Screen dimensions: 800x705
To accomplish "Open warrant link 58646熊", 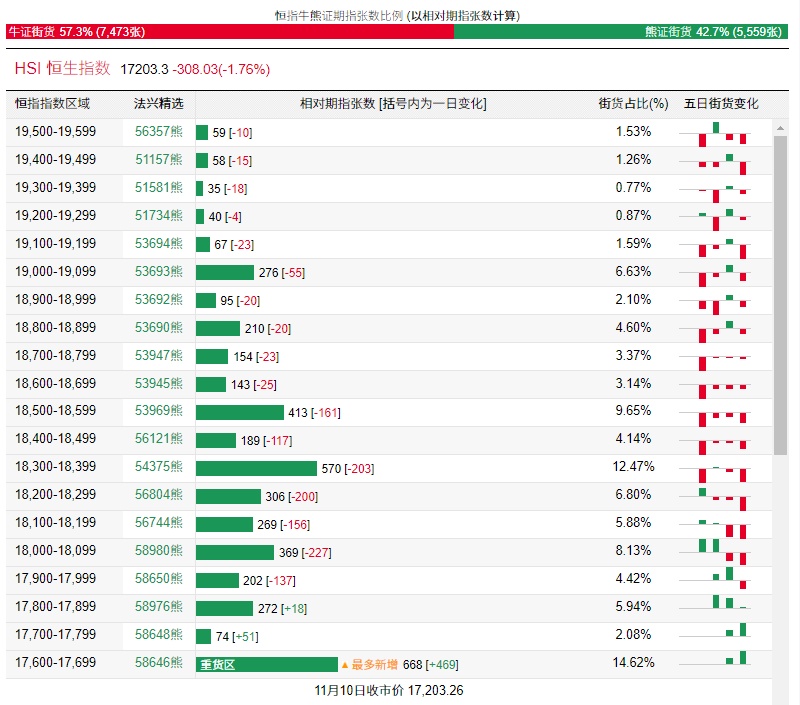I will (159, 663).
